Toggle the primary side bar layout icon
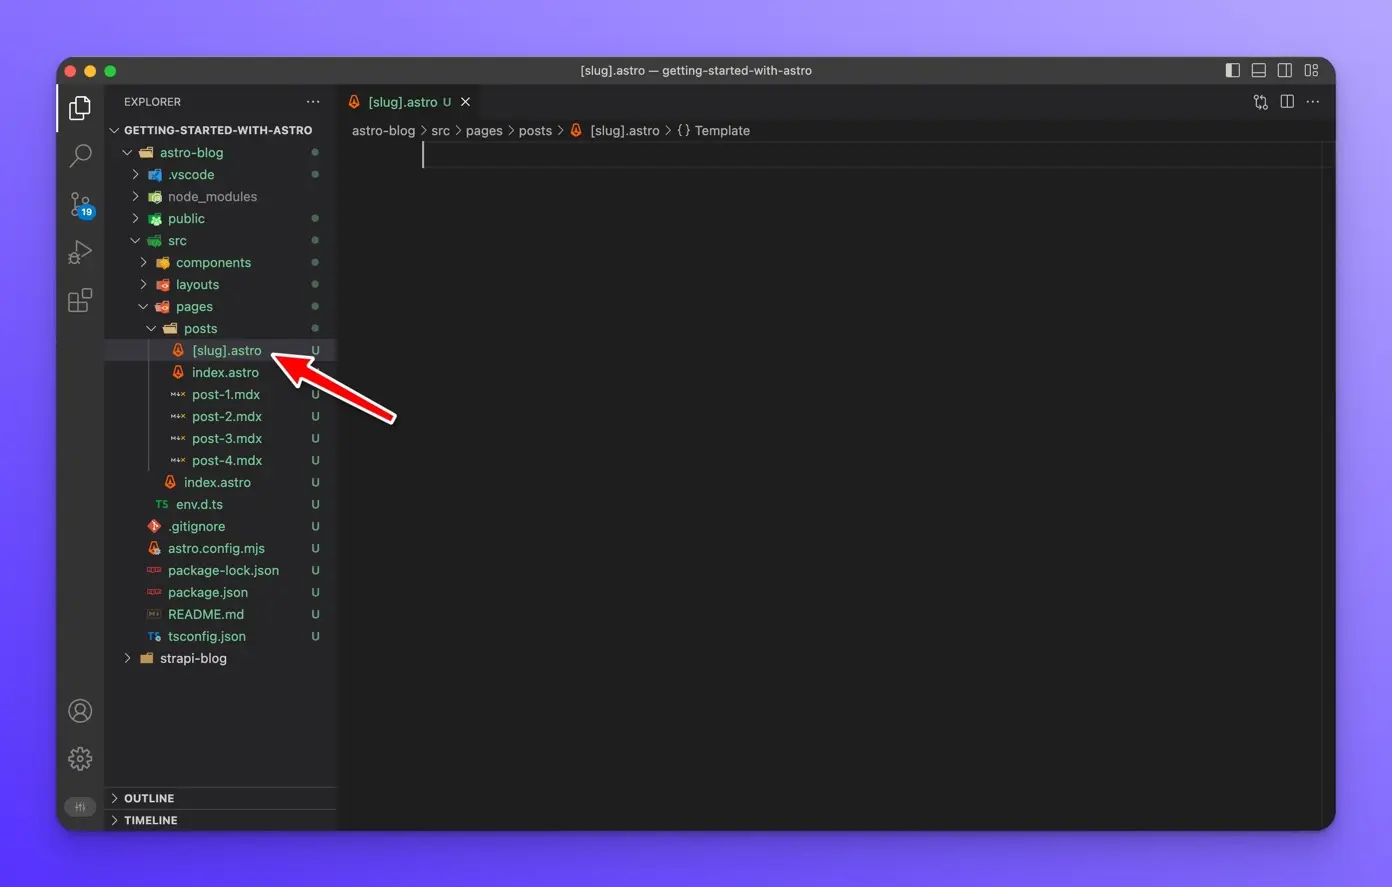 [x=1233, y=70]
